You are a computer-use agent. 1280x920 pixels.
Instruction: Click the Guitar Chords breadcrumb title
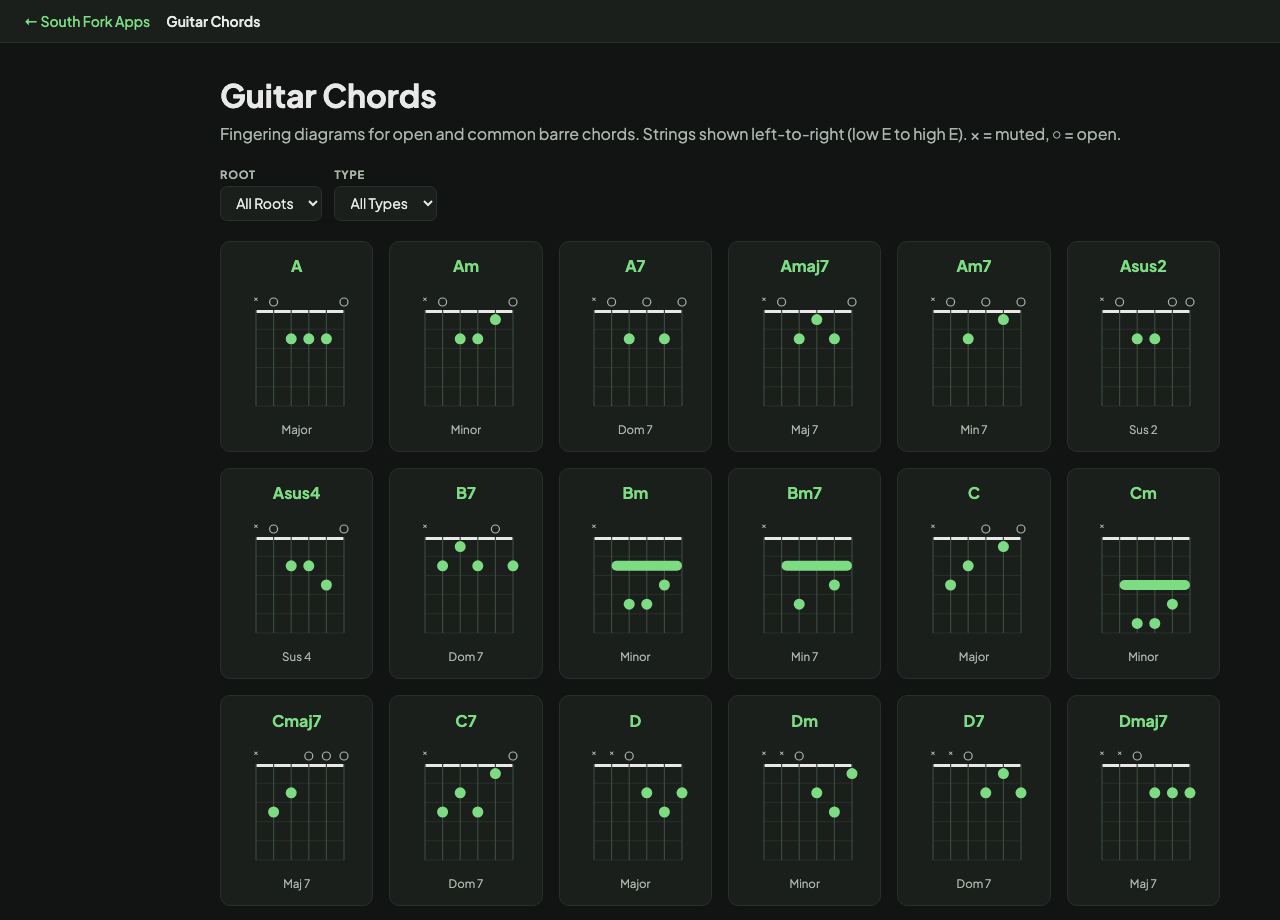coord(213,21)
